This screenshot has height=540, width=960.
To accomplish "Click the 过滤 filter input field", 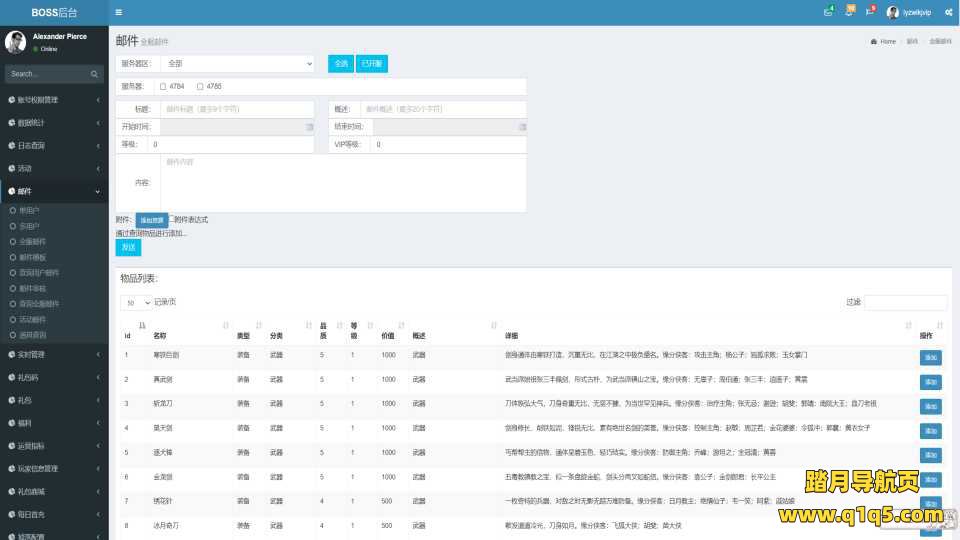I will (x=905, y=302).
